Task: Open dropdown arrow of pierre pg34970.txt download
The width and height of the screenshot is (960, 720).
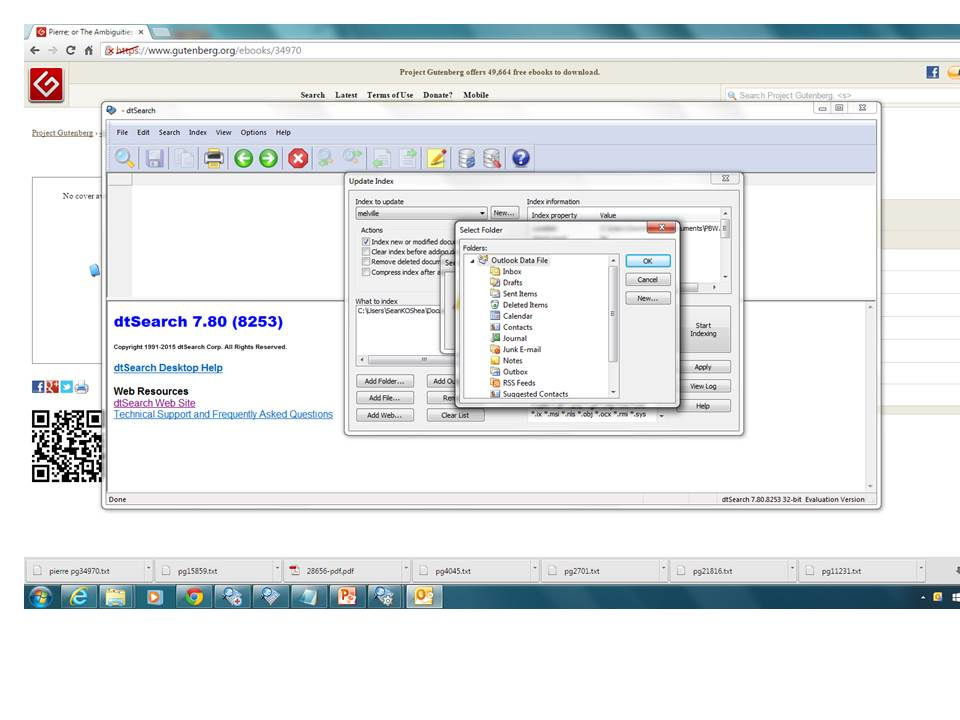Action: coord(148,569)
